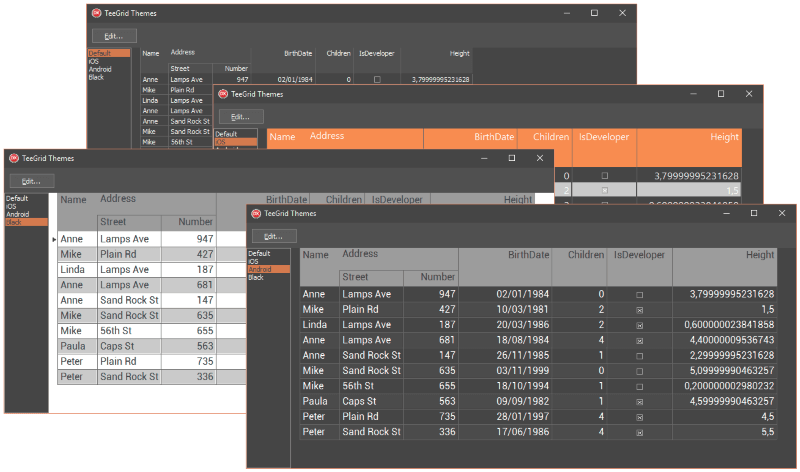Click Edit... button in the front window

coord(274,236)
